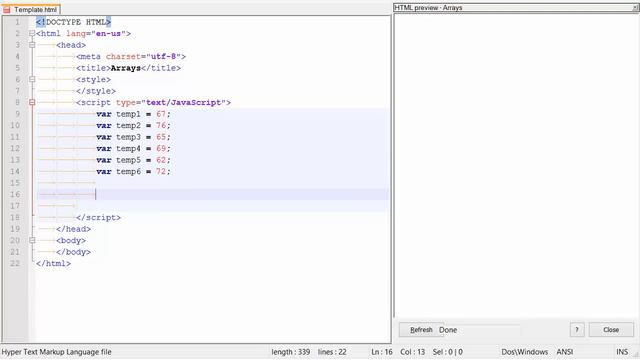Close the HTML preview panel via X

[x=636, y=8]
